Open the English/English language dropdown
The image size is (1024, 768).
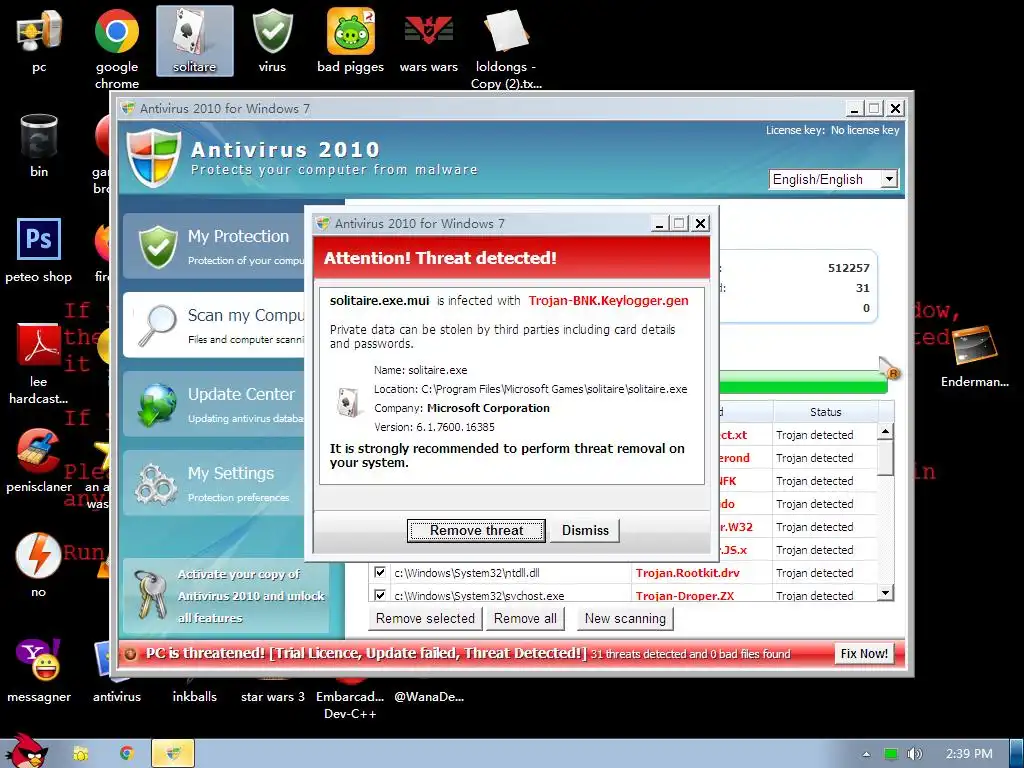point(833,179)
